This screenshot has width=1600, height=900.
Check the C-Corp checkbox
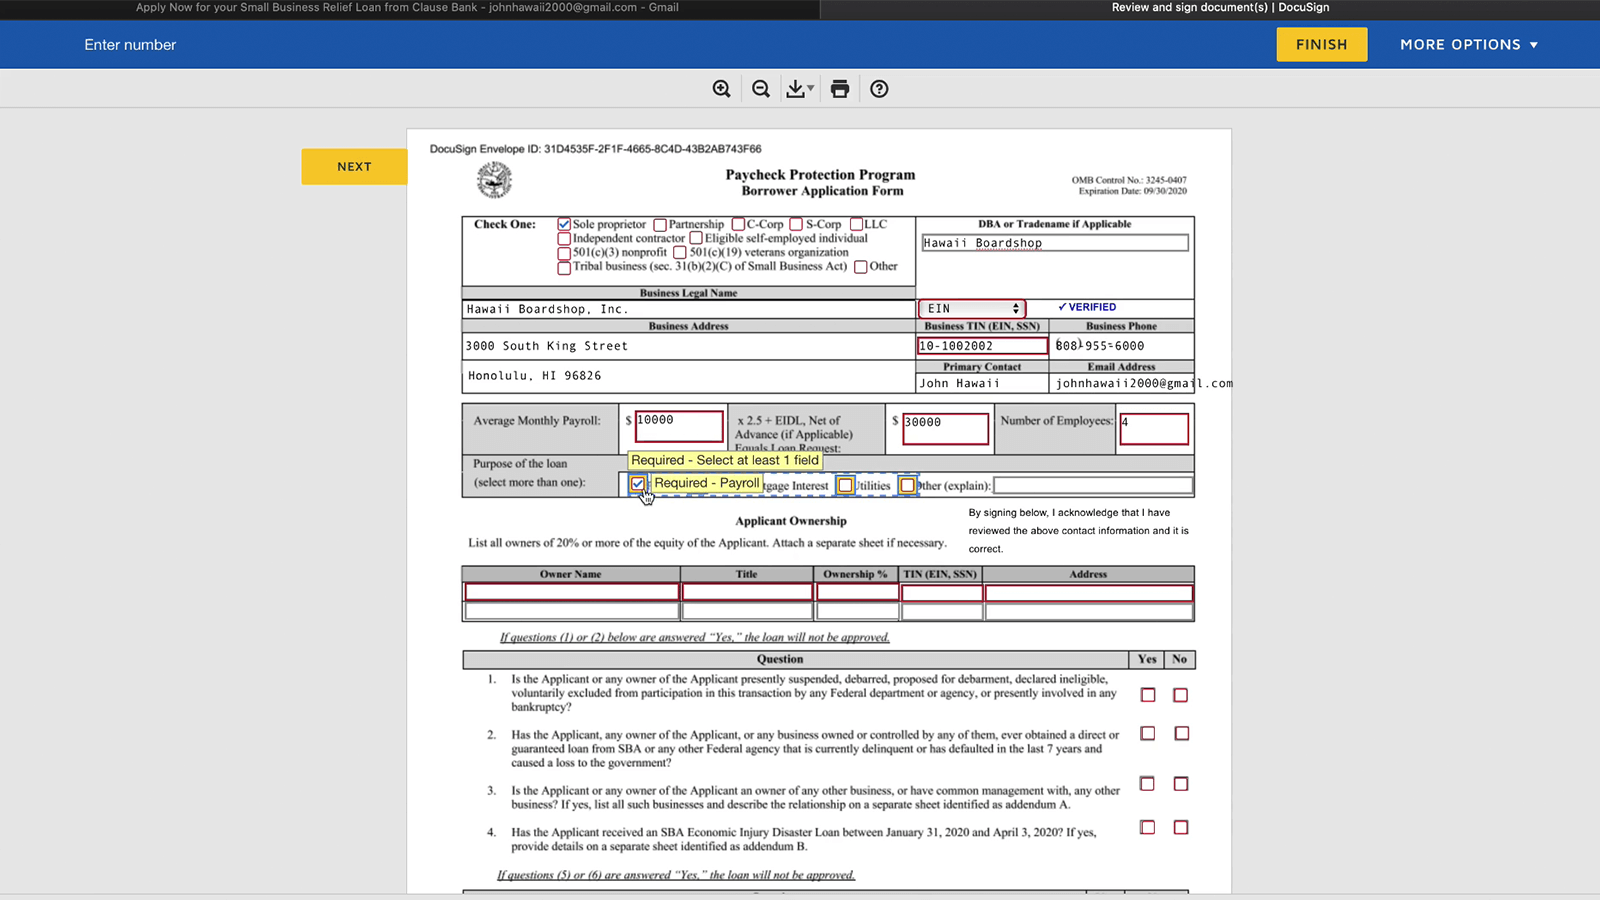(x=738, y=224)
